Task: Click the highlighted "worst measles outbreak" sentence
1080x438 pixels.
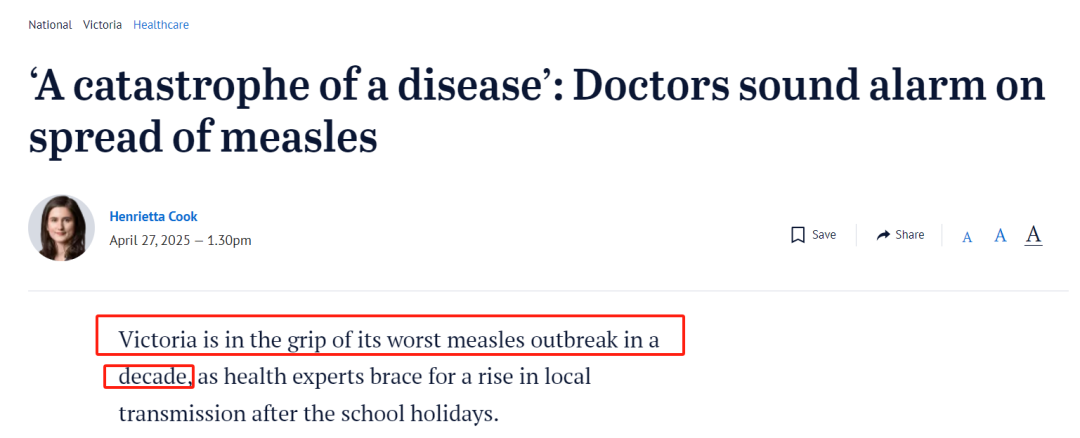Action: pyautogui.click(x=389, y=340)
